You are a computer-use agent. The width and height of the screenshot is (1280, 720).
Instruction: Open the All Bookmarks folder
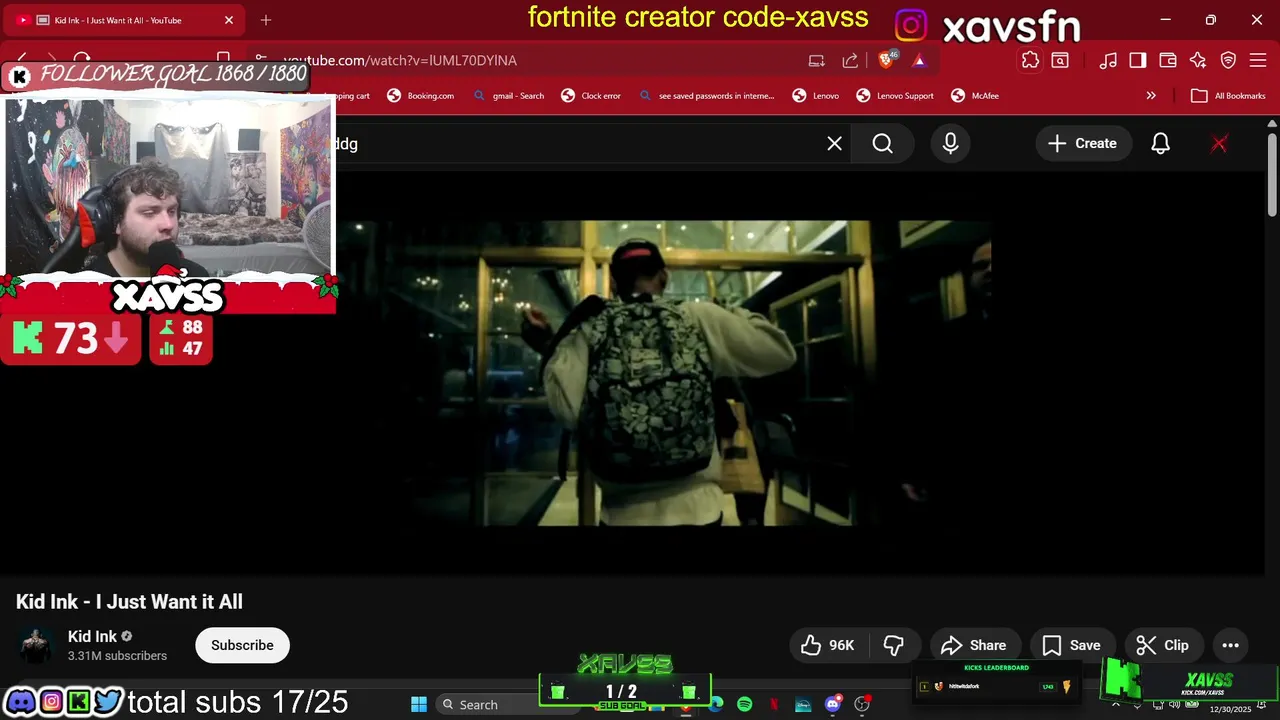(1228, 96)
